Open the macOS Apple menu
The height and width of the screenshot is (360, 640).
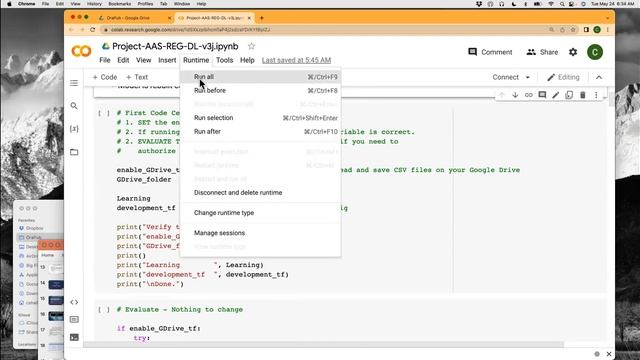point(9,4)
